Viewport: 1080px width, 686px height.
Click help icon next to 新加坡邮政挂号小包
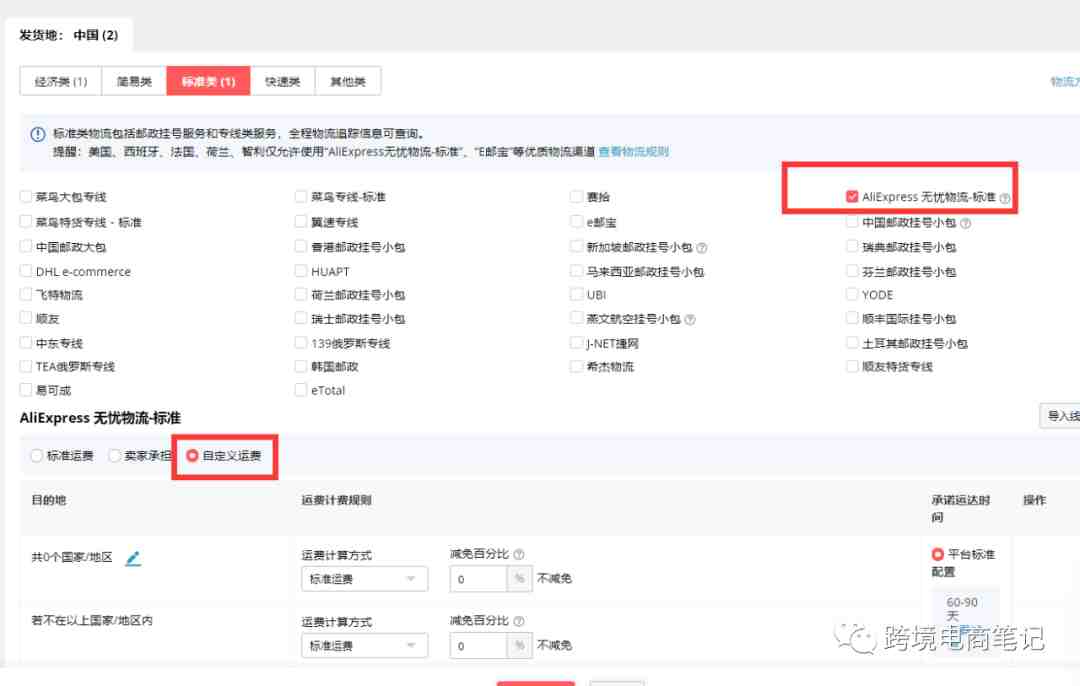(x=702, y=247)
